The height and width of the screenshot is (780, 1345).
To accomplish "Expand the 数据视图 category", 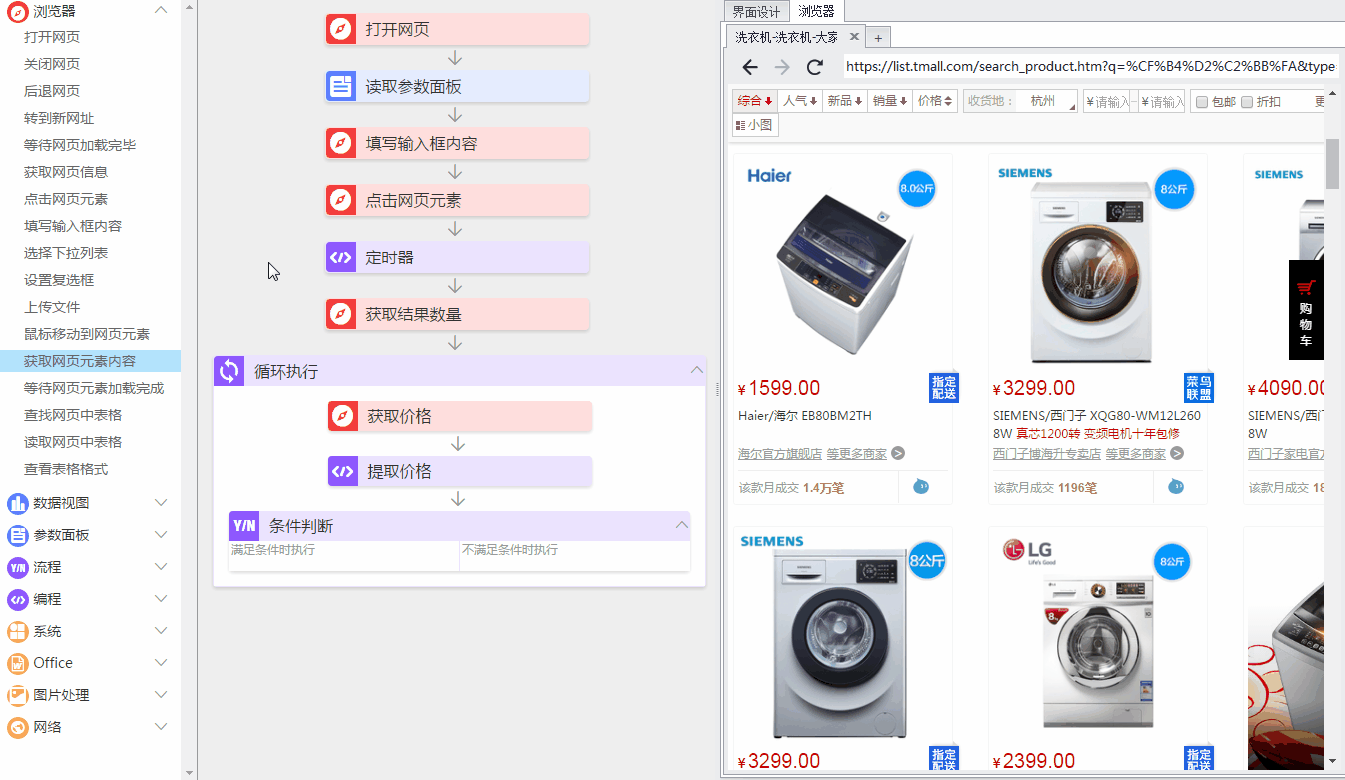I will [161, 503].
